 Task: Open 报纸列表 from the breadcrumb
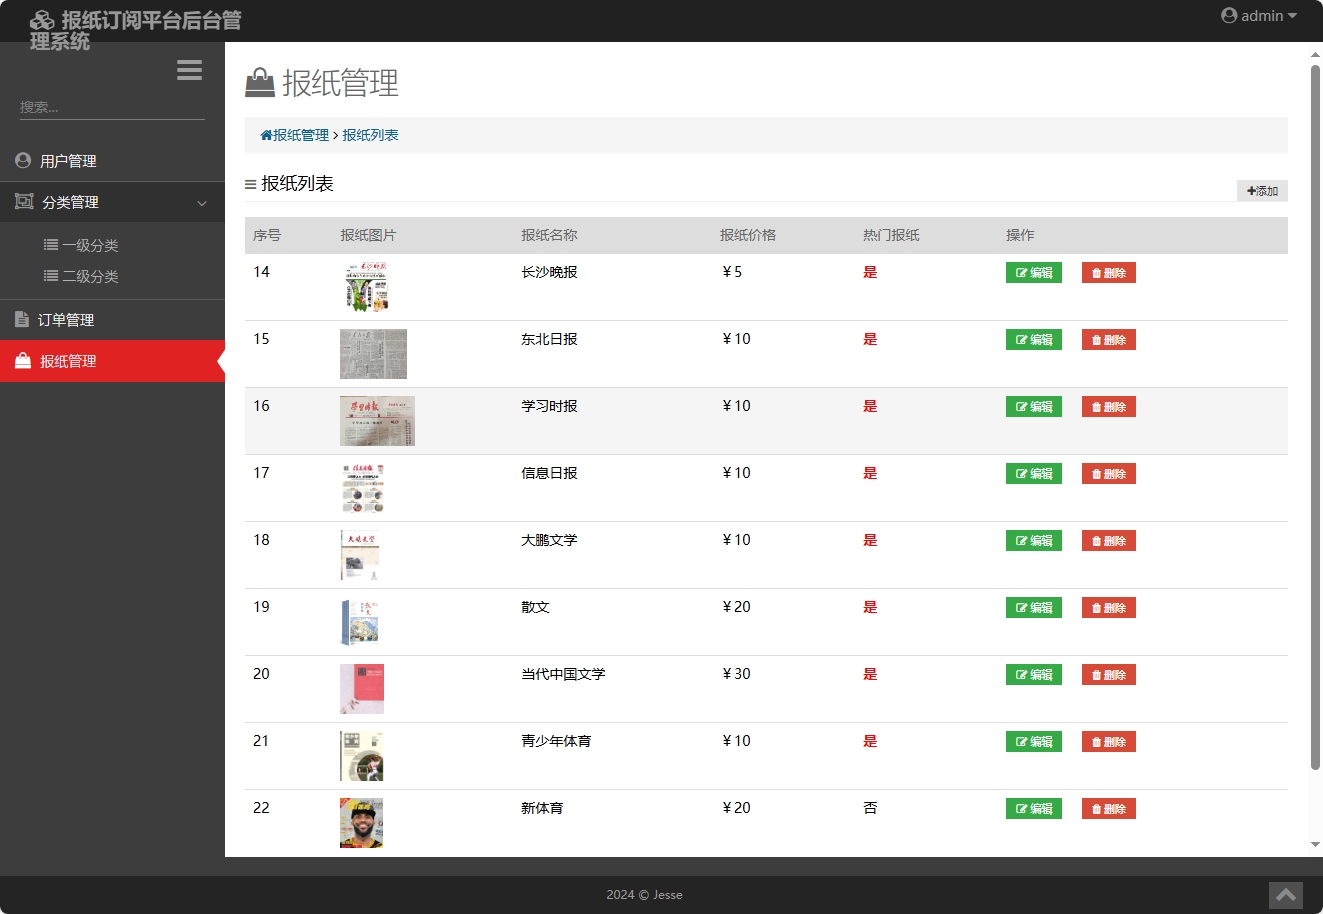click(369, 134)
